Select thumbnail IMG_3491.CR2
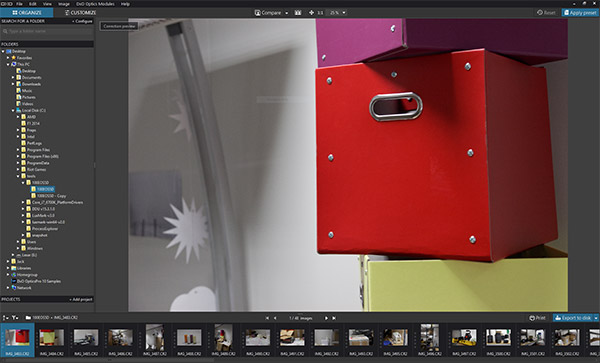Image resolution: width=600 pixels, height=363 pixels. pyautogui.click(x=292, y=340)
